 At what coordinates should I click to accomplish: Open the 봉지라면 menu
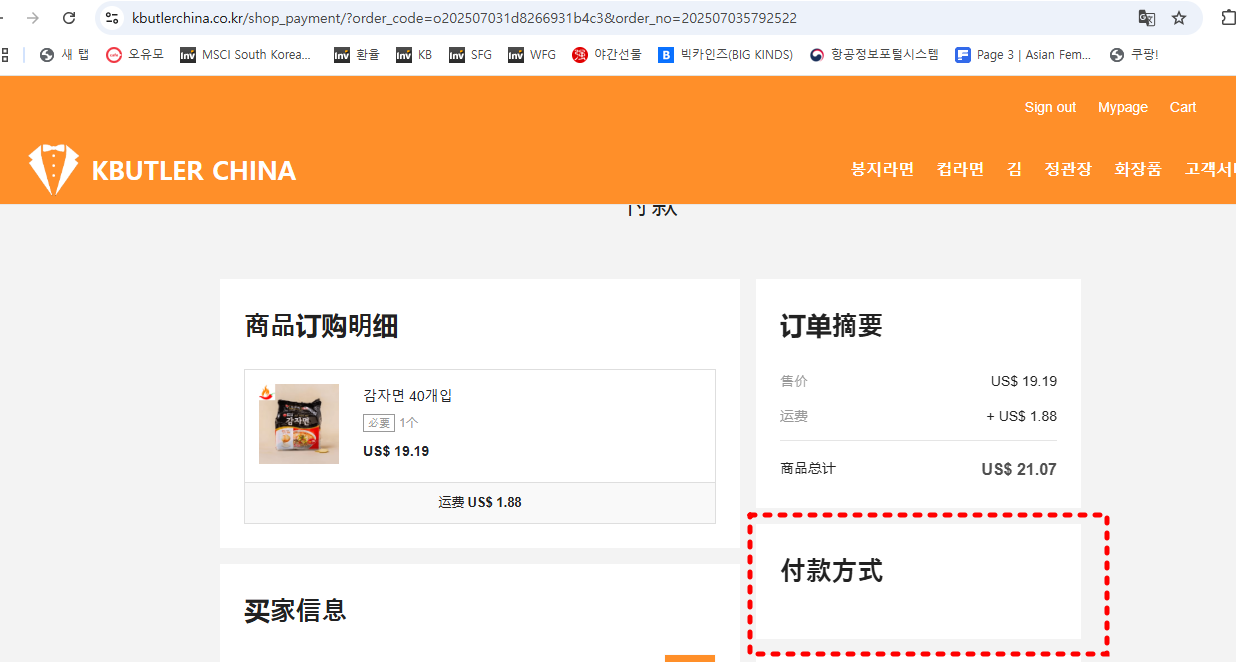click(883, 169)
